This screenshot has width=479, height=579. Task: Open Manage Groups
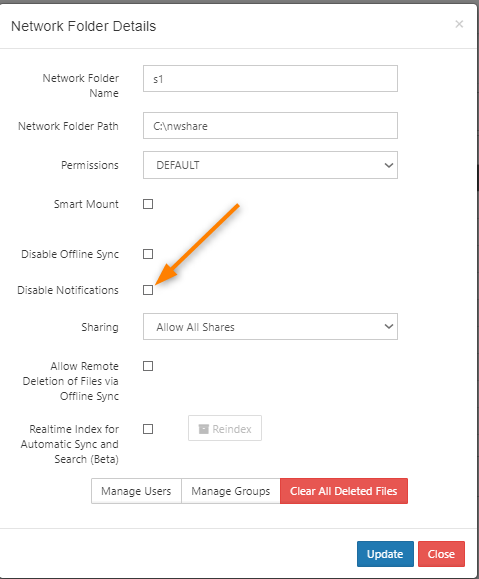click(231, 491)
